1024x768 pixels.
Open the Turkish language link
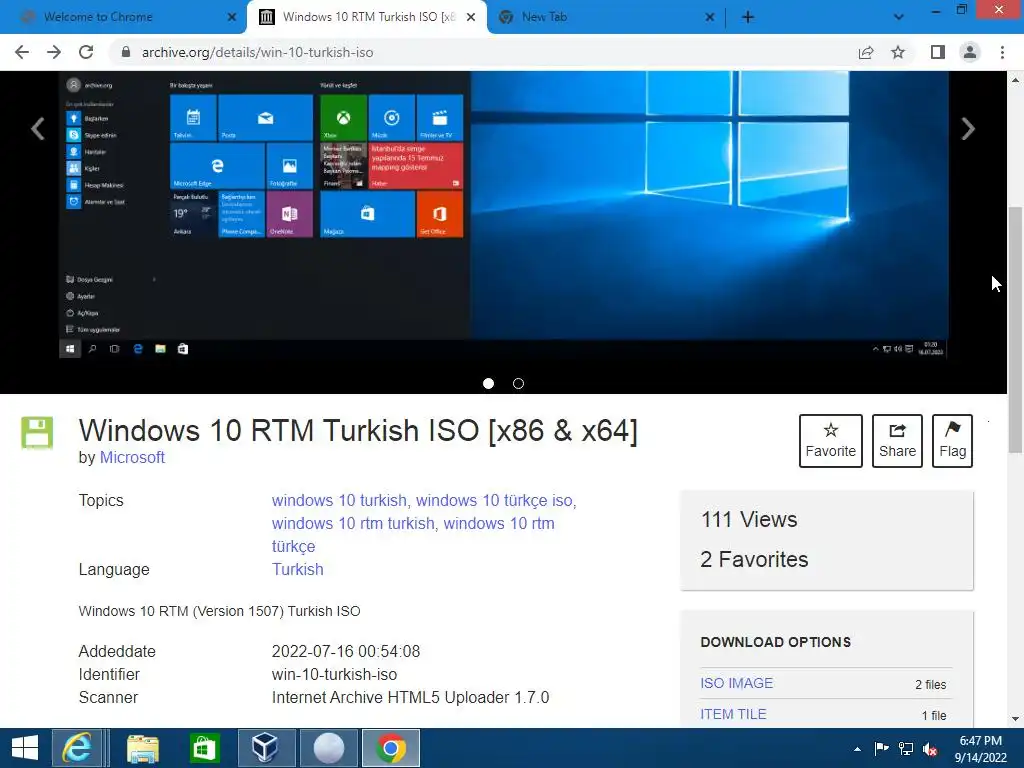[298, 569]
